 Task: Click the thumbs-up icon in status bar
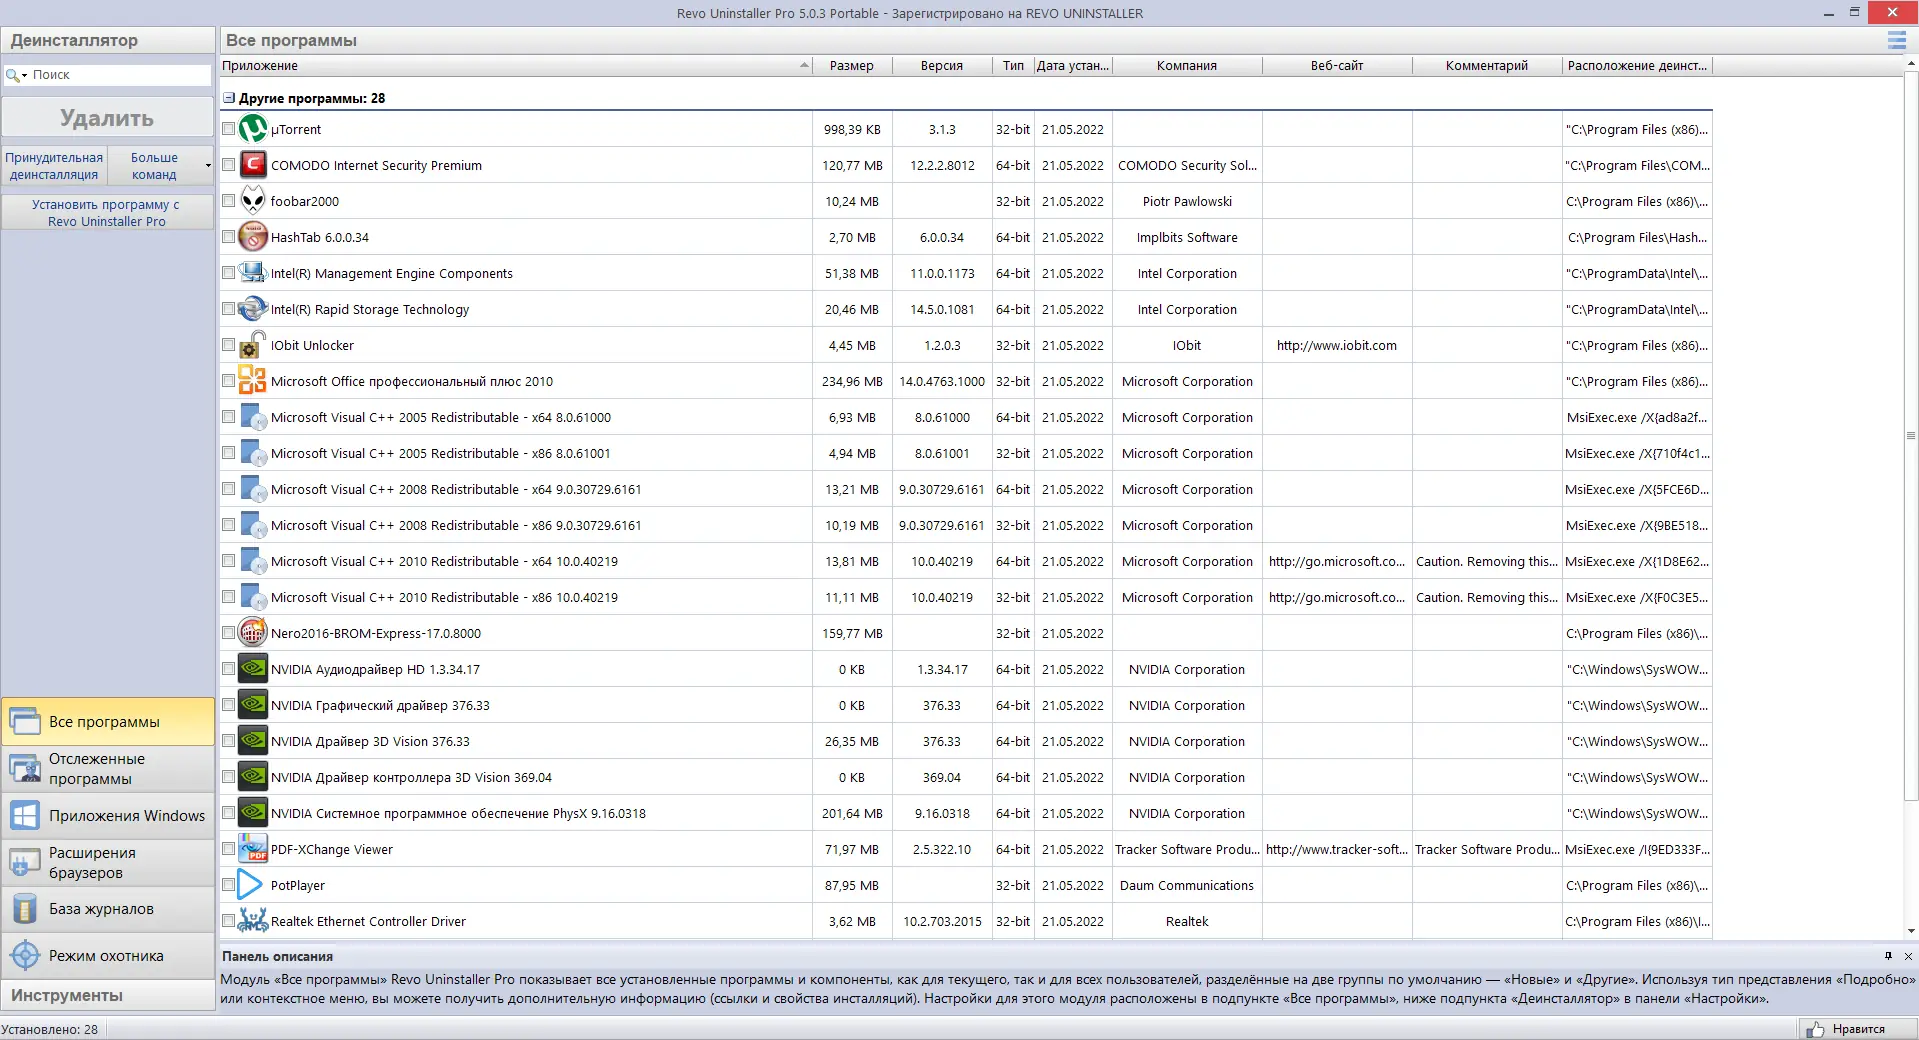1815,1029
